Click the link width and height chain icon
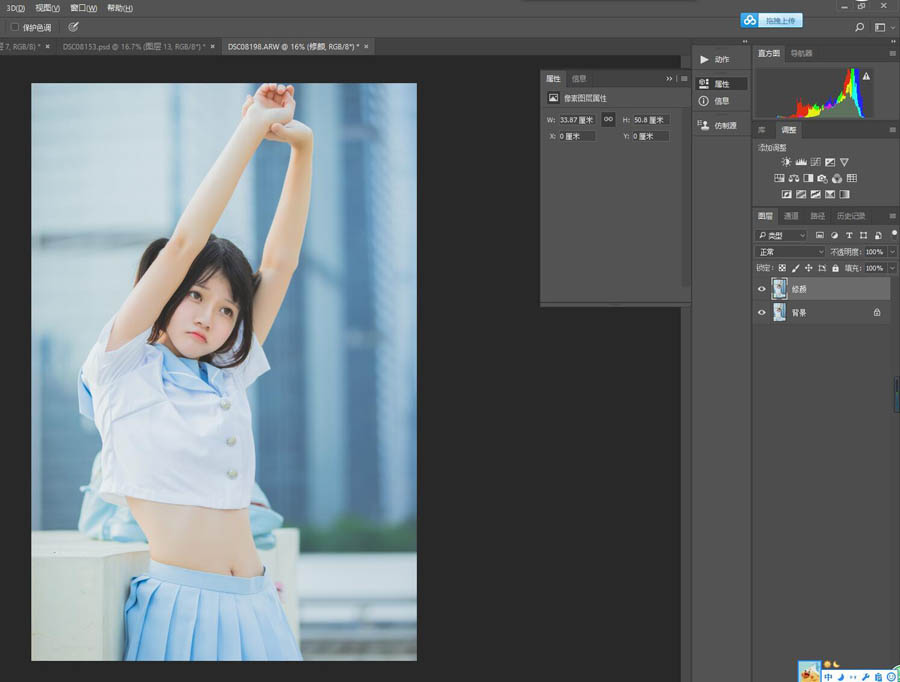900x682 pixels. point(607,120)
